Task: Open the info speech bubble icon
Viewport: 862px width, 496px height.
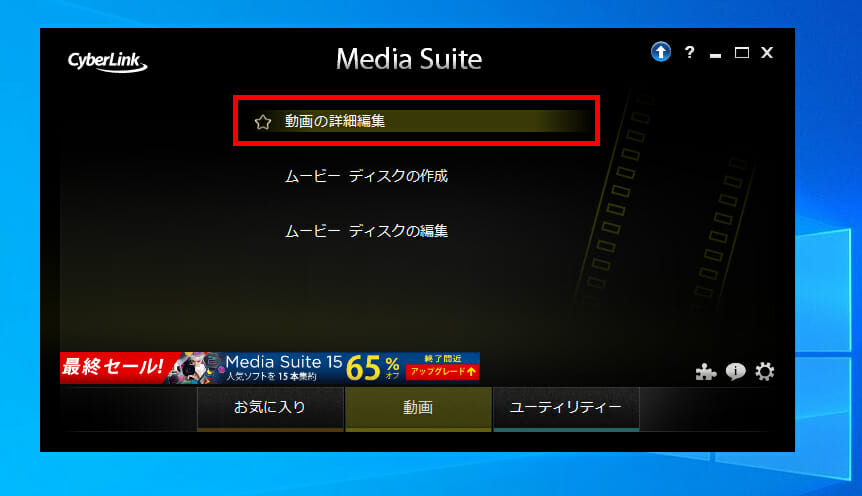Action: [736, 372]
